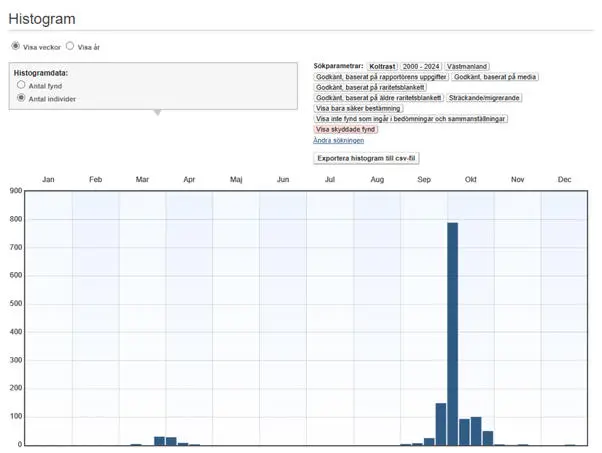Click the 'Visa skyddade fynd' red tag
Screen dimensions: 602x453
346,129
